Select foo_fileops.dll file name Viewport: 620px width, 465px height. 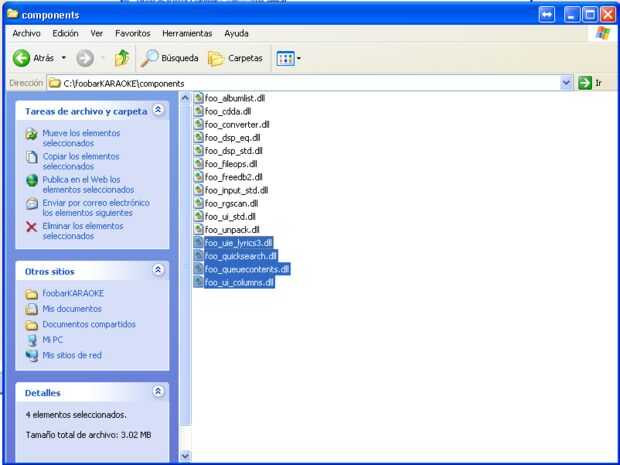coord(231,164)
